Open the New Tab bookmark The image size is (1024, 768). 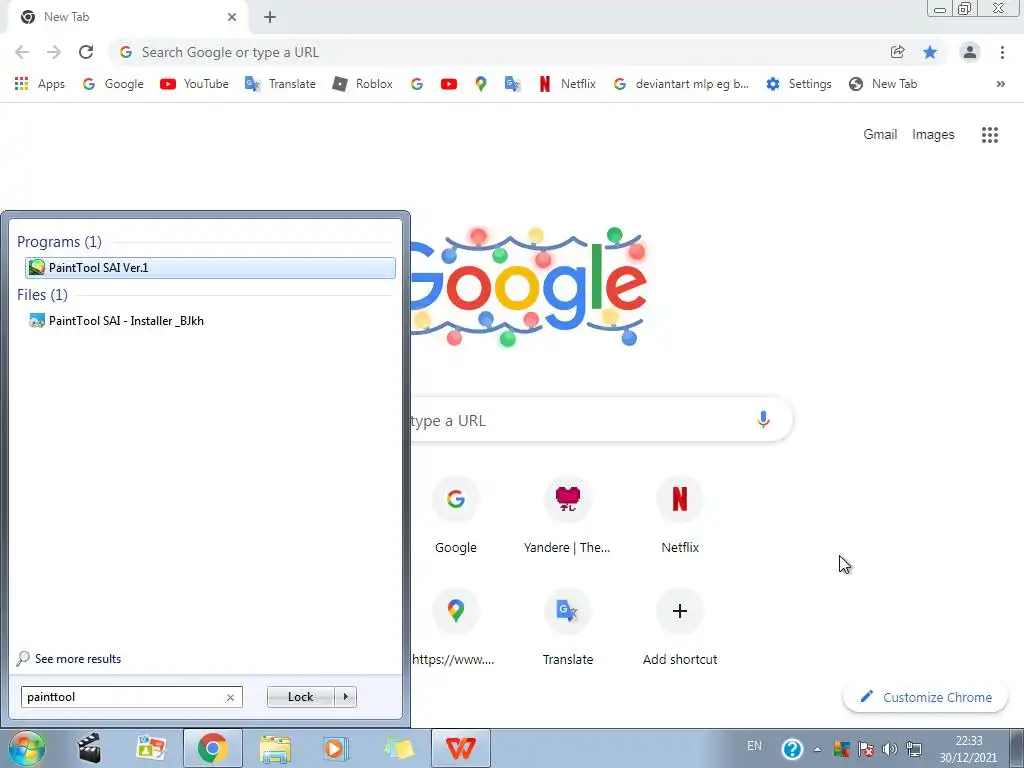coord(883,84)
